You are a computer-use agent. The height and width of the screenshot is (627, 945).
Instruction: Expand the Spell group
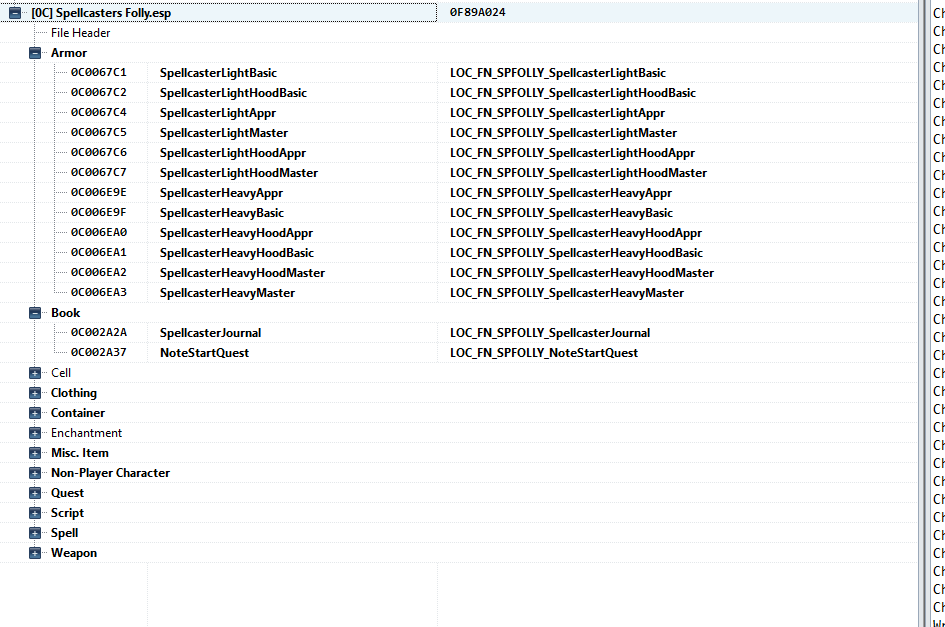pyautogui.click(x=35, y=533)
